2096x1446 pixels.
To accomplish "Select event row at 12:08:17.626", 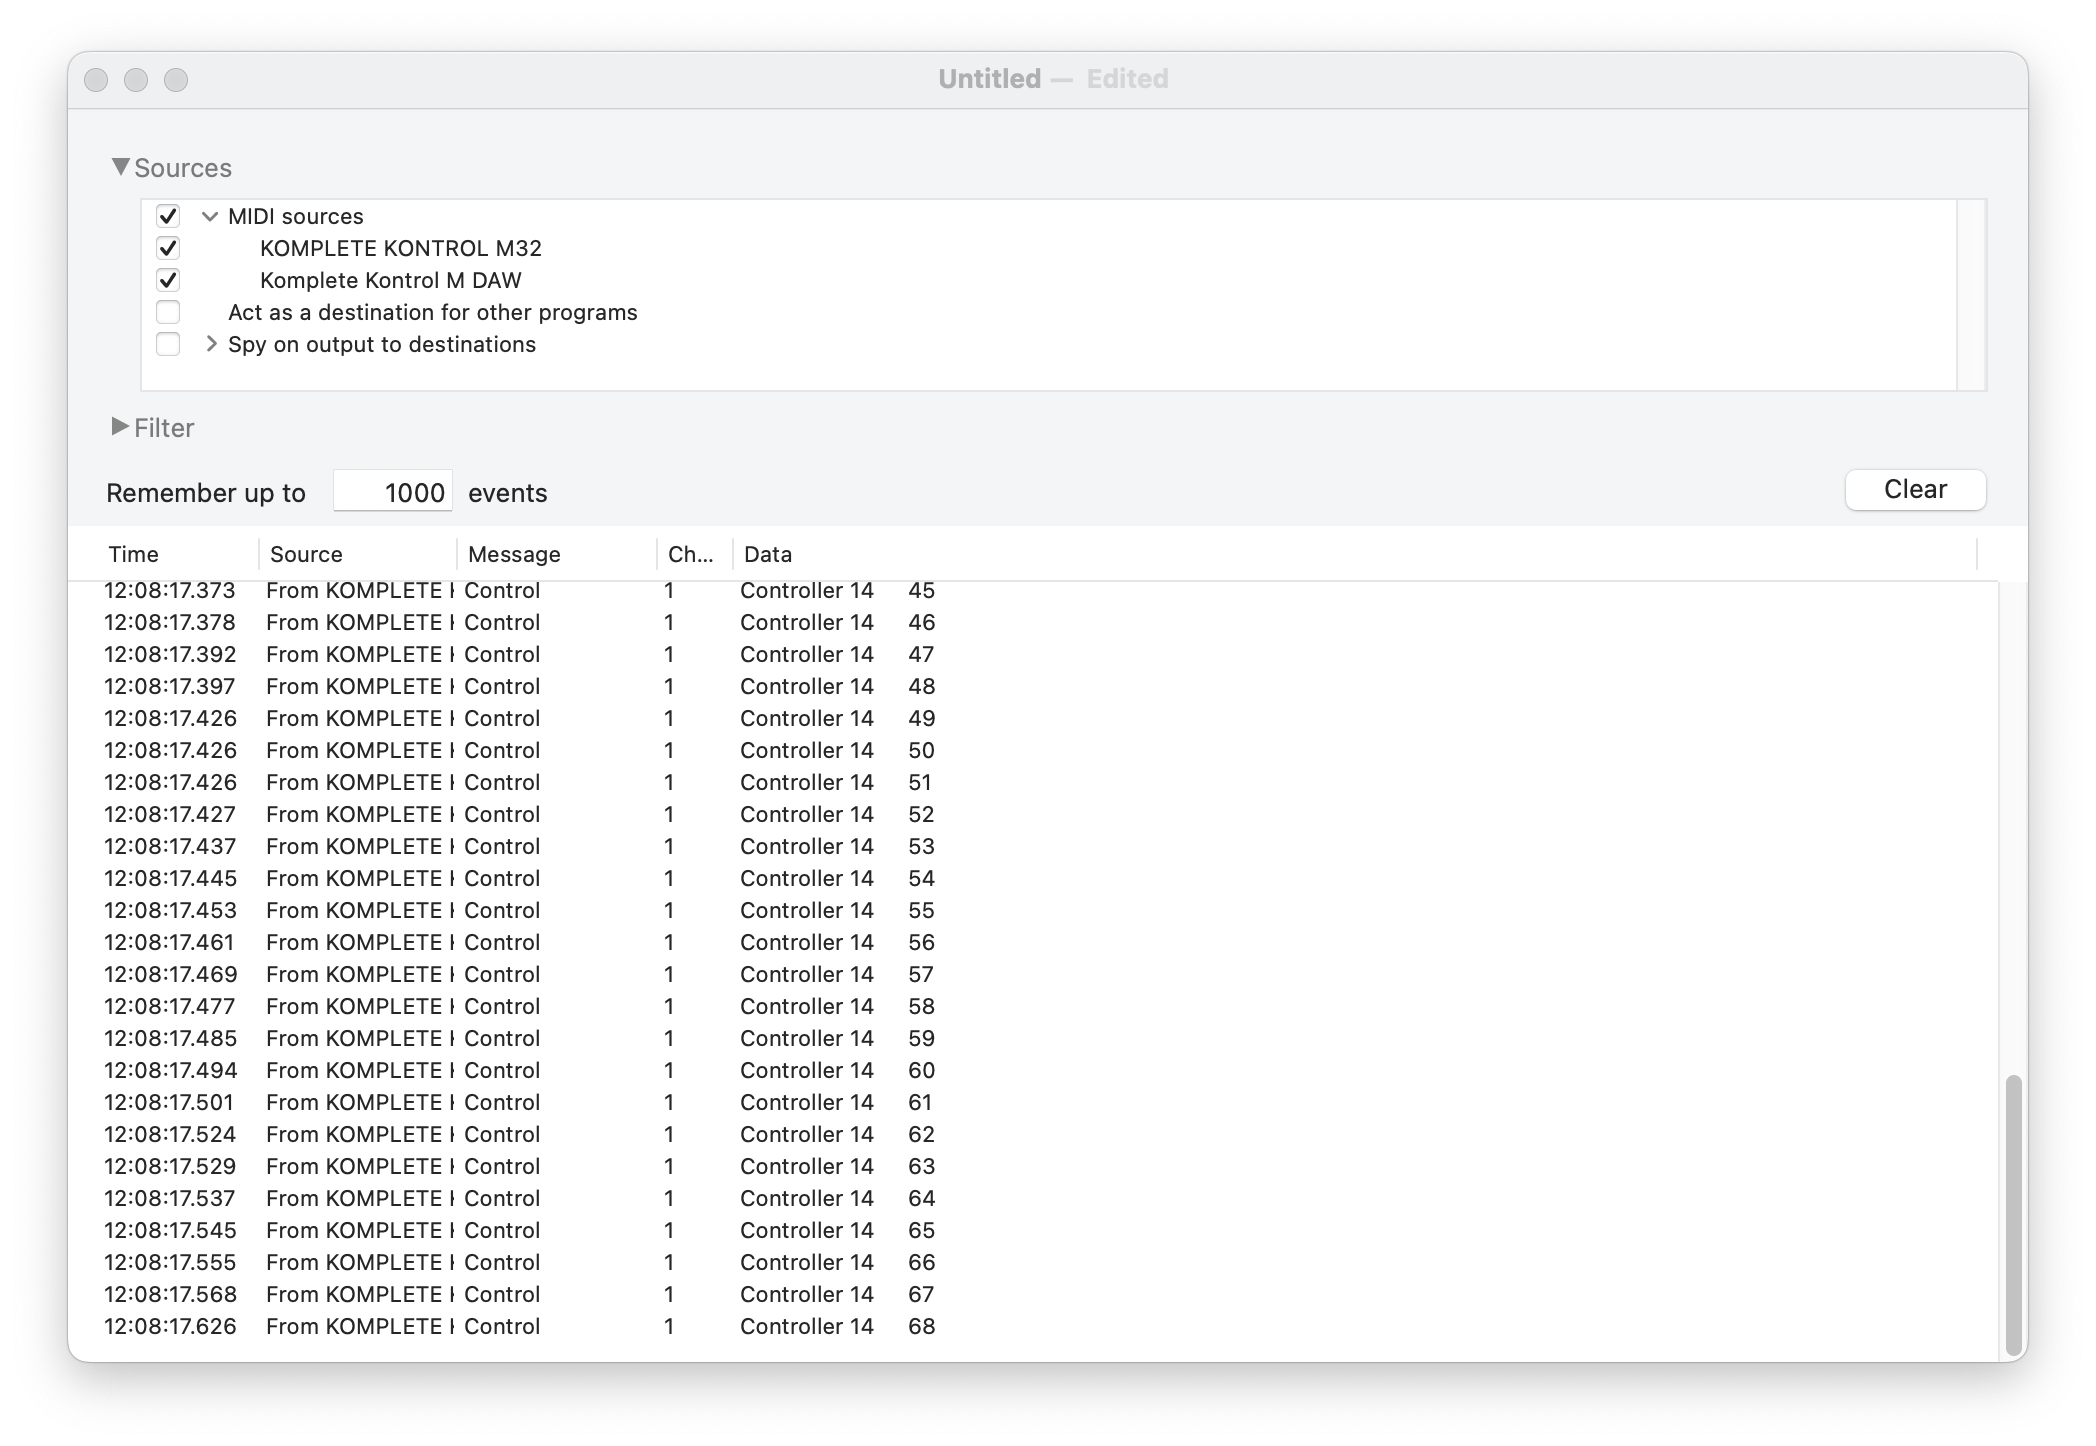I will 1033,1326.
